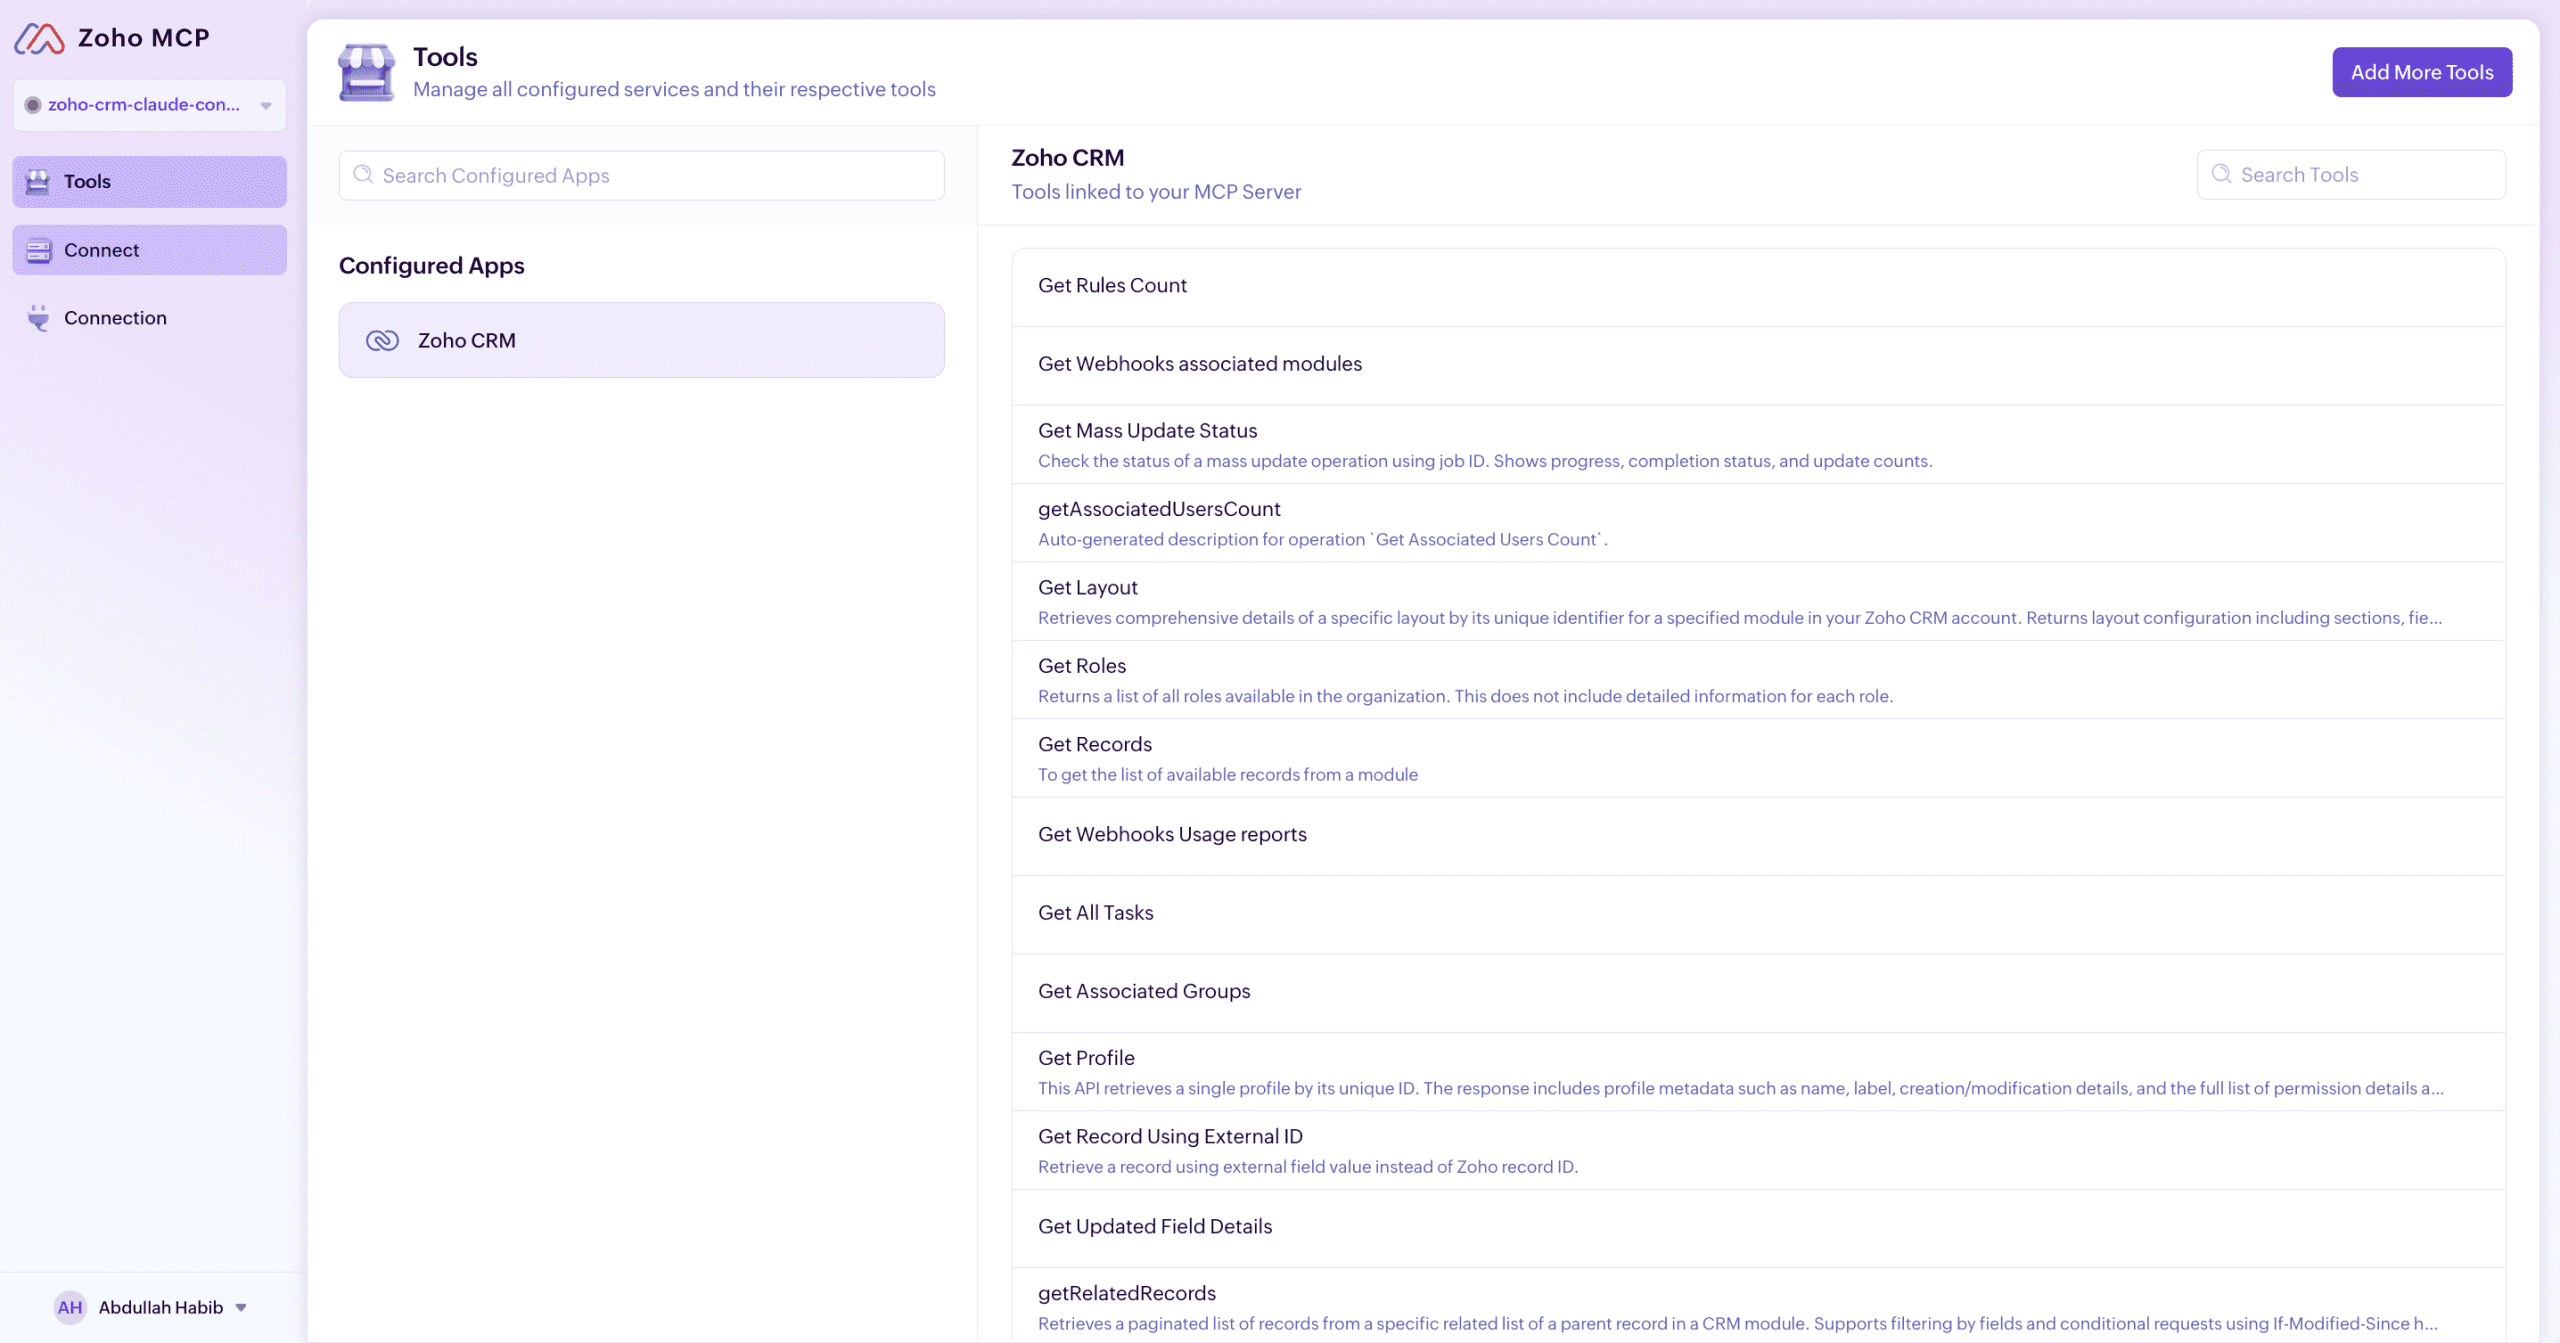Select the Get Records tool
The height and width of the screenshot is (1343, 2560).
[1095, 744]
